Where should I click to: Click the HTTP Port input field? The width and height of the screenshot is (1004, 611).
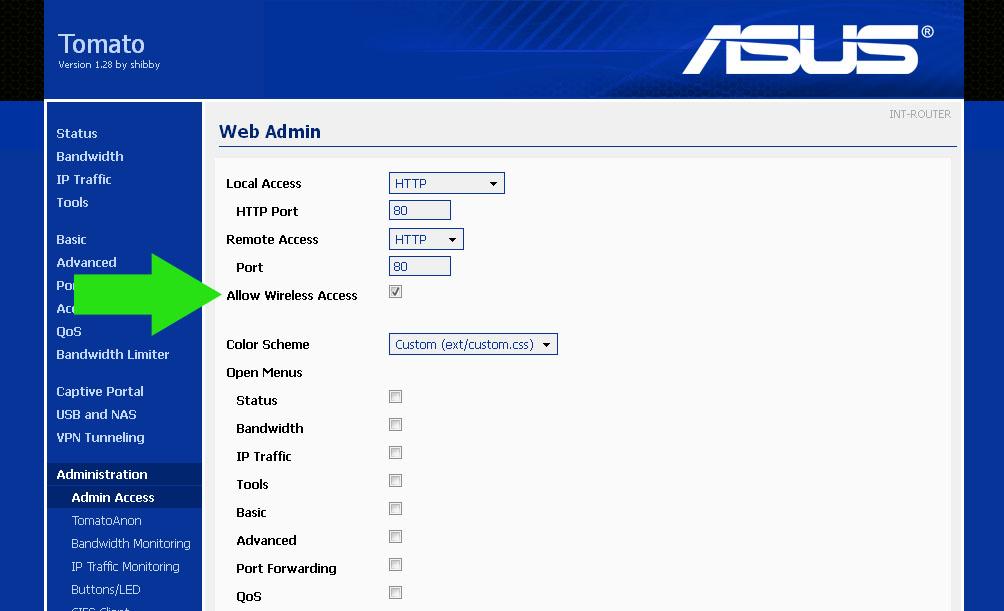419,211
